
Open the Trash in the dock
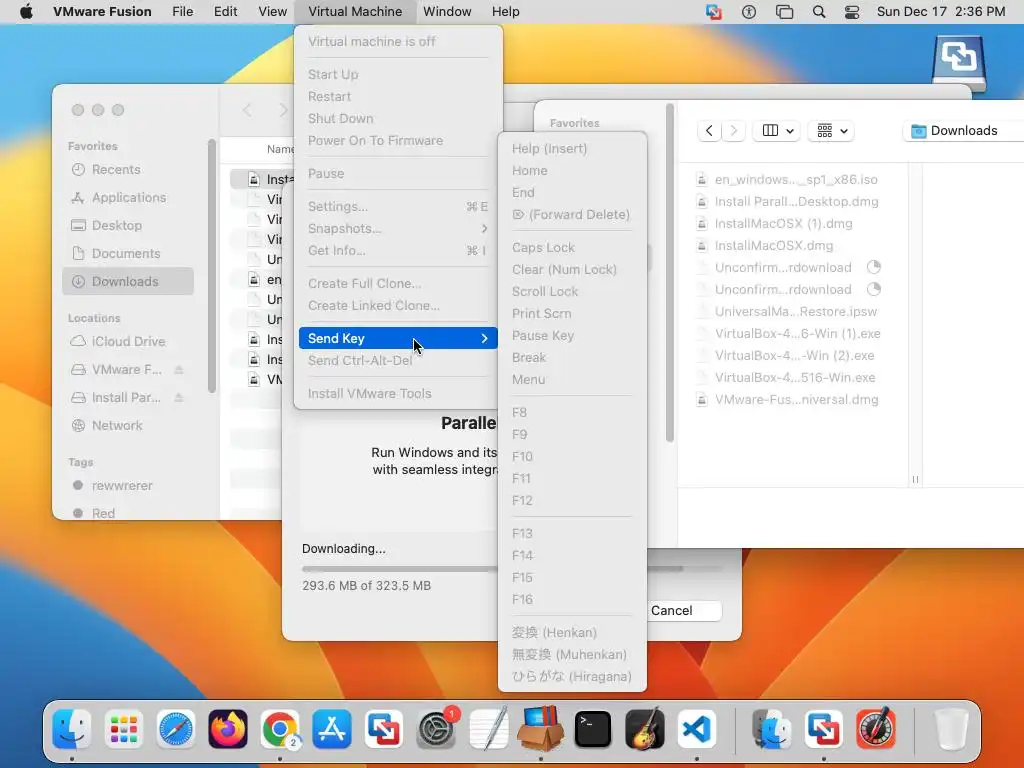tap(951, 729)
